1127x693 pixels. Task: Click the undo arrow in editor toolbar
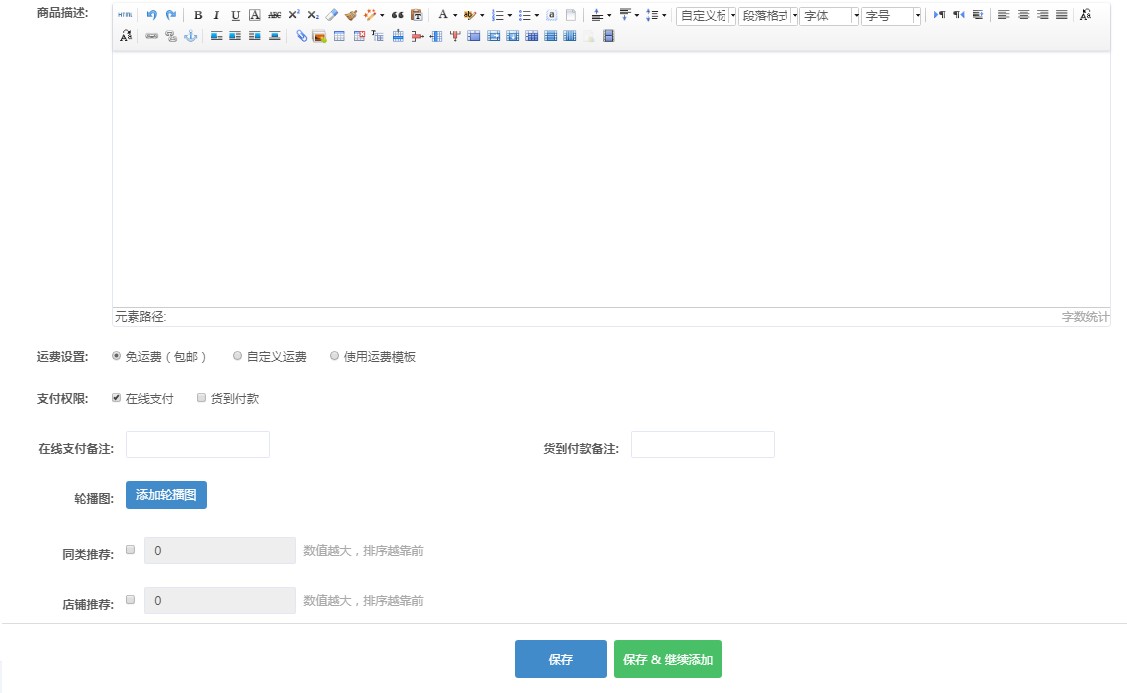(152, 15)
